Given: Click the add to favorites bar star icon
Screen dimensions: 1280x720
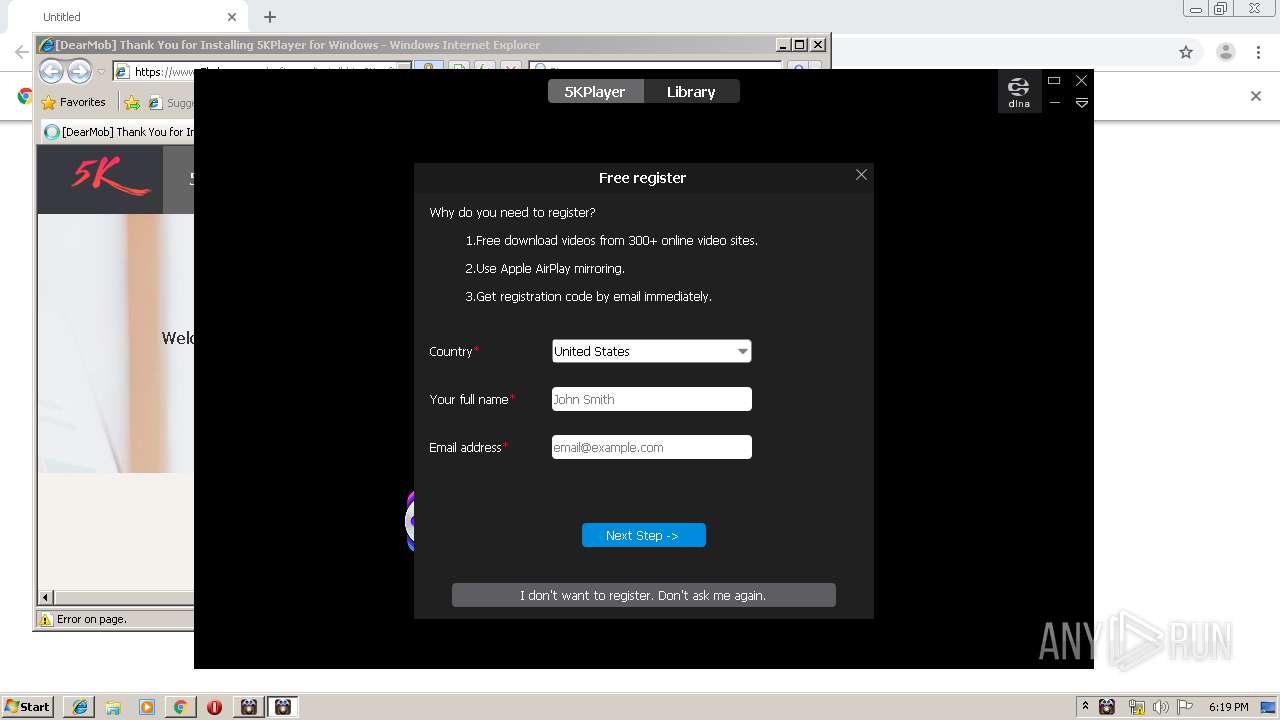Looking at the screenshot, I should tap(131, 102).
